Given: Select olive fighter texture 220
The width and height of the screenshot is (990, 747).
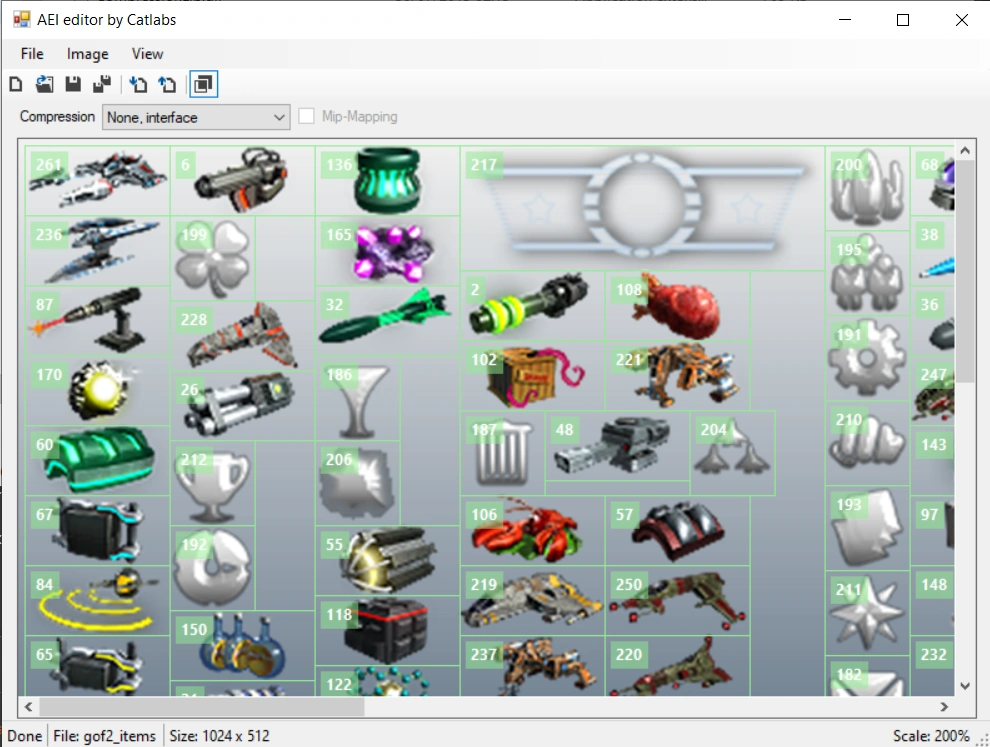Looking at the screenshot, I should pos(678,666).
